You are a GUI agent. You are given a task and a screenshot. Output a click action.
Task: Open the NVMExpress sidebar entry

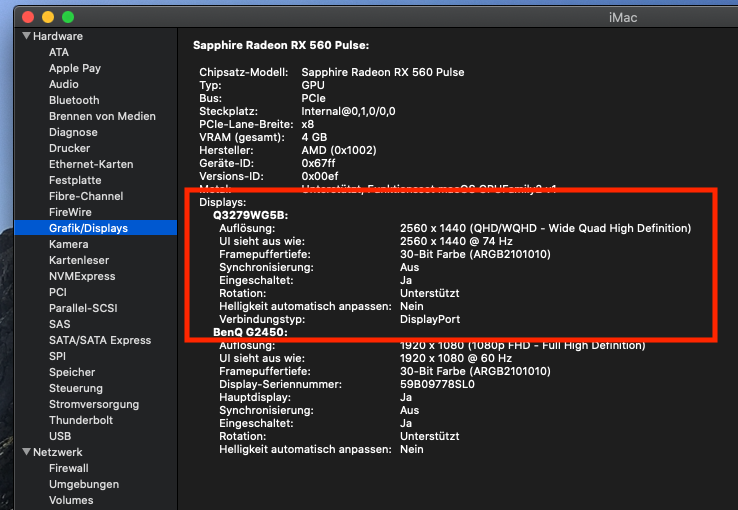(82, 276)
